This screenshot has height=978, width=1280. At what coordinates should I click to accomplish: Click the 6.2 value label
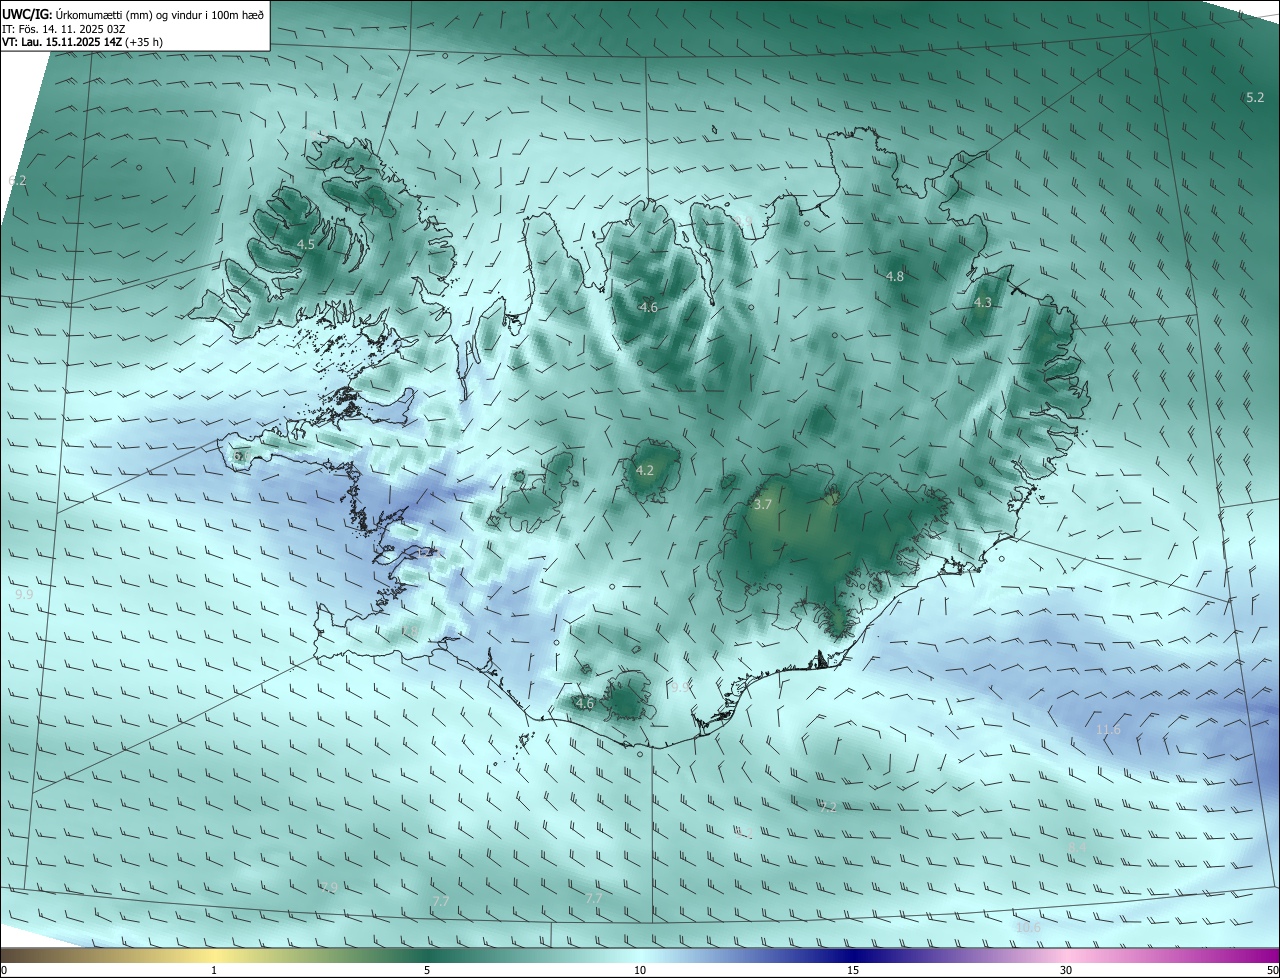coord(17,180)
